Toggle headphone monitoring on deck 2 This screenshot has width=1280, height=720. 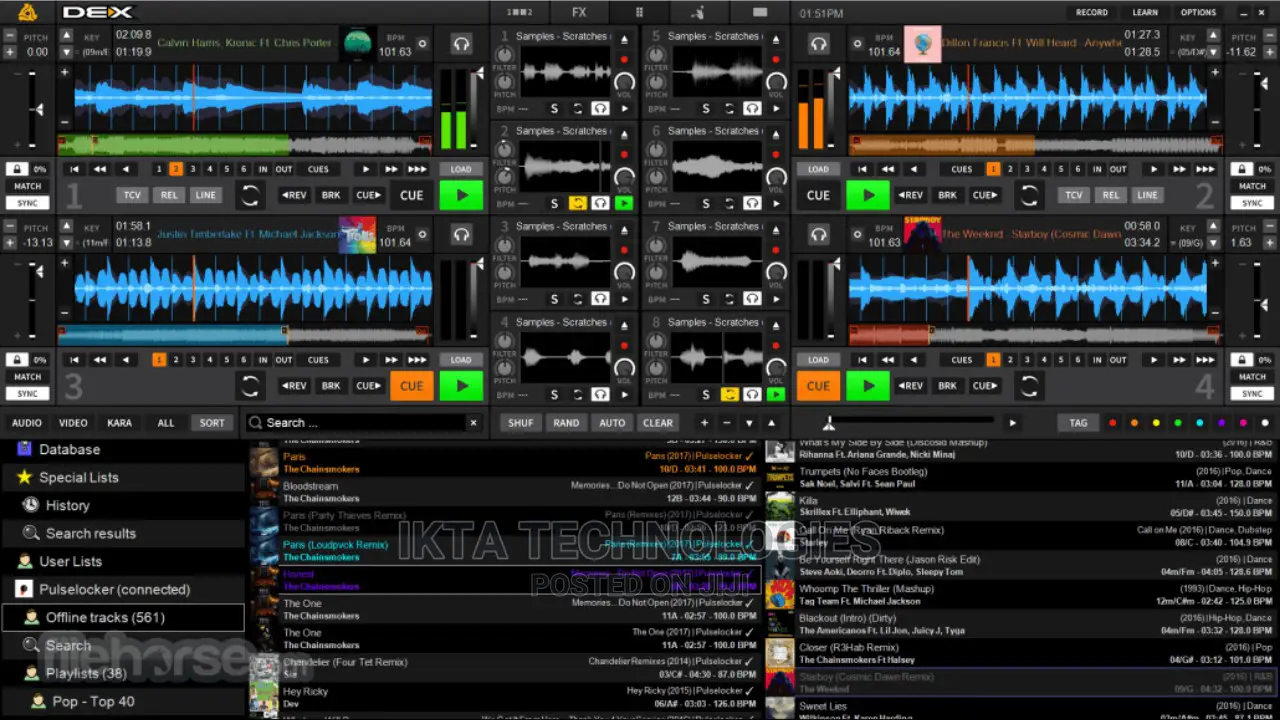819,44
